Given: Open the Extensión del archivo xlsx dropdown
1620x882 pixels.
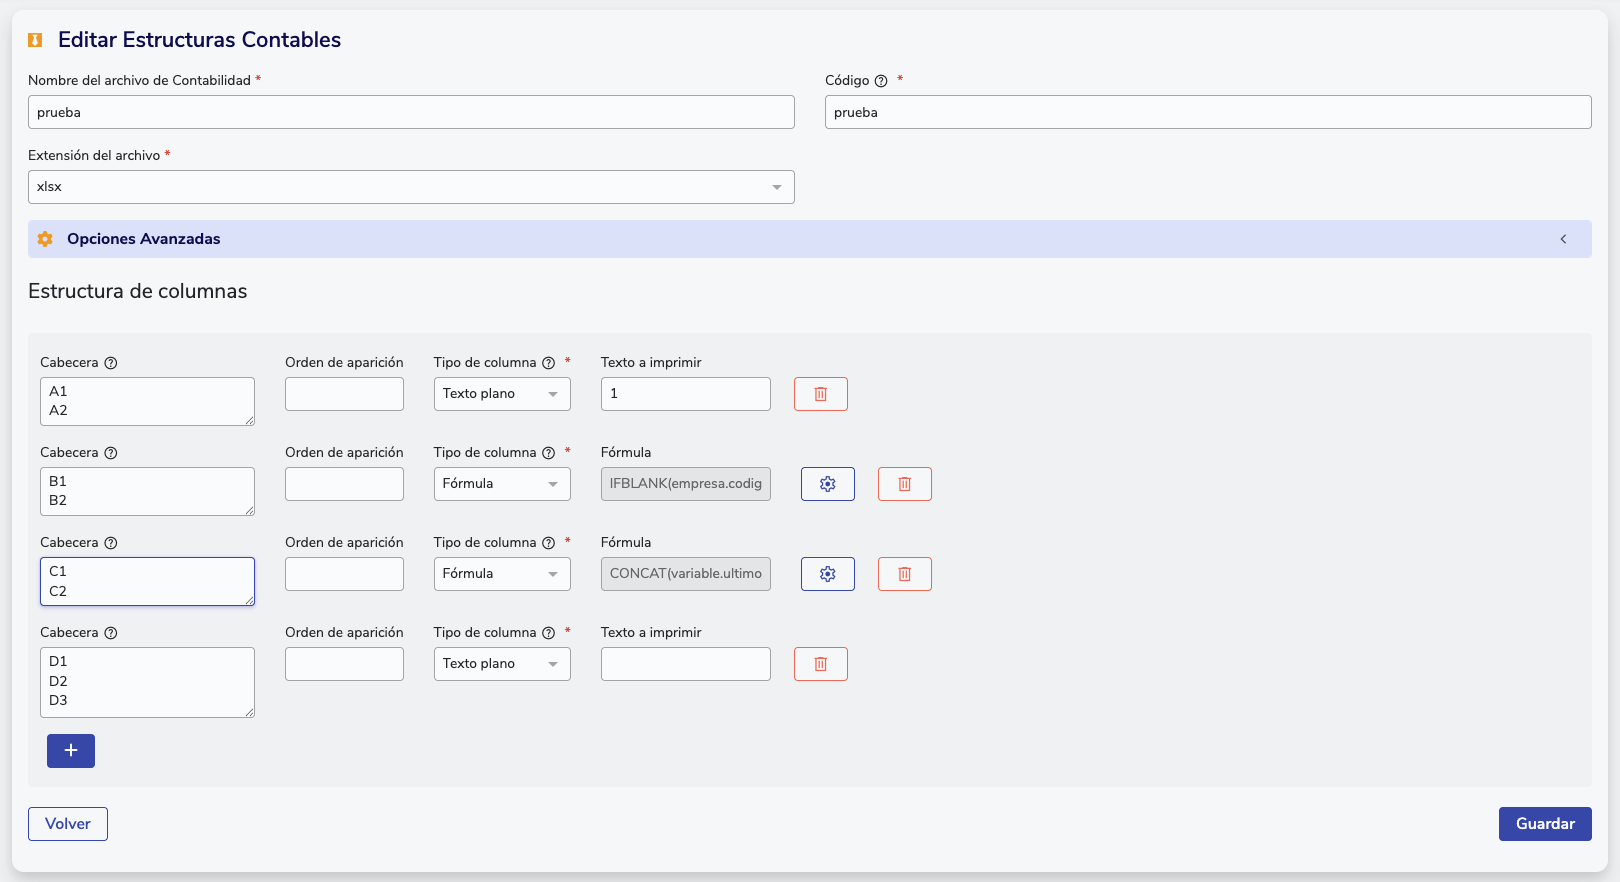Looking at the screenshot, I should [411, 187].
